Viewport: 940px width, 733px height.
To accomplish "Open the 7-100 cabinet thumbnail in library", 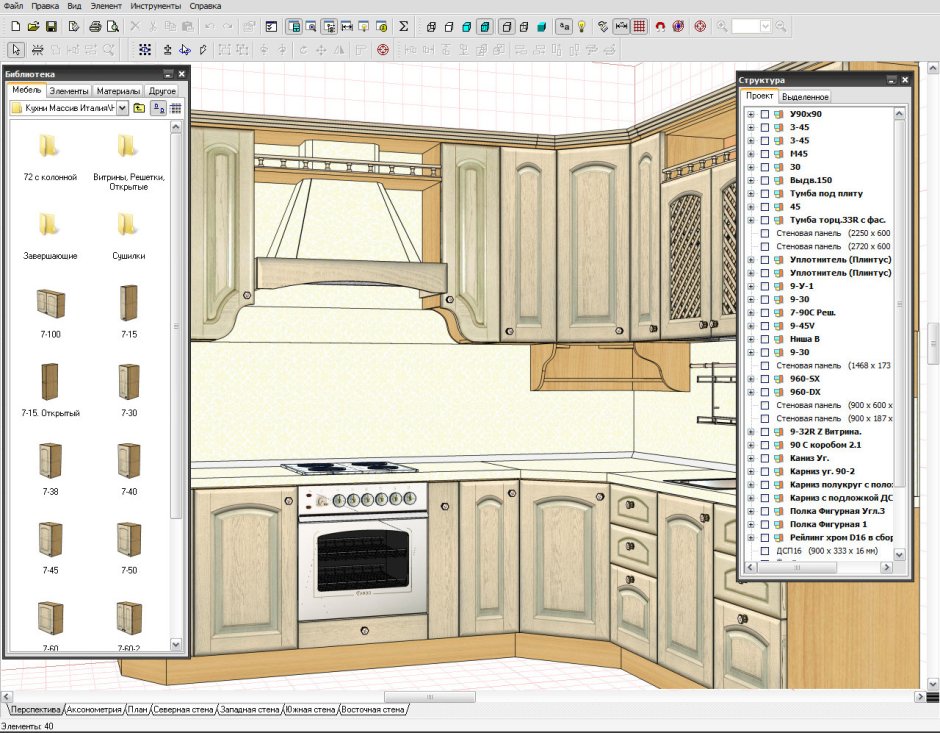I will pyautogui.click(x=50, y=301).
